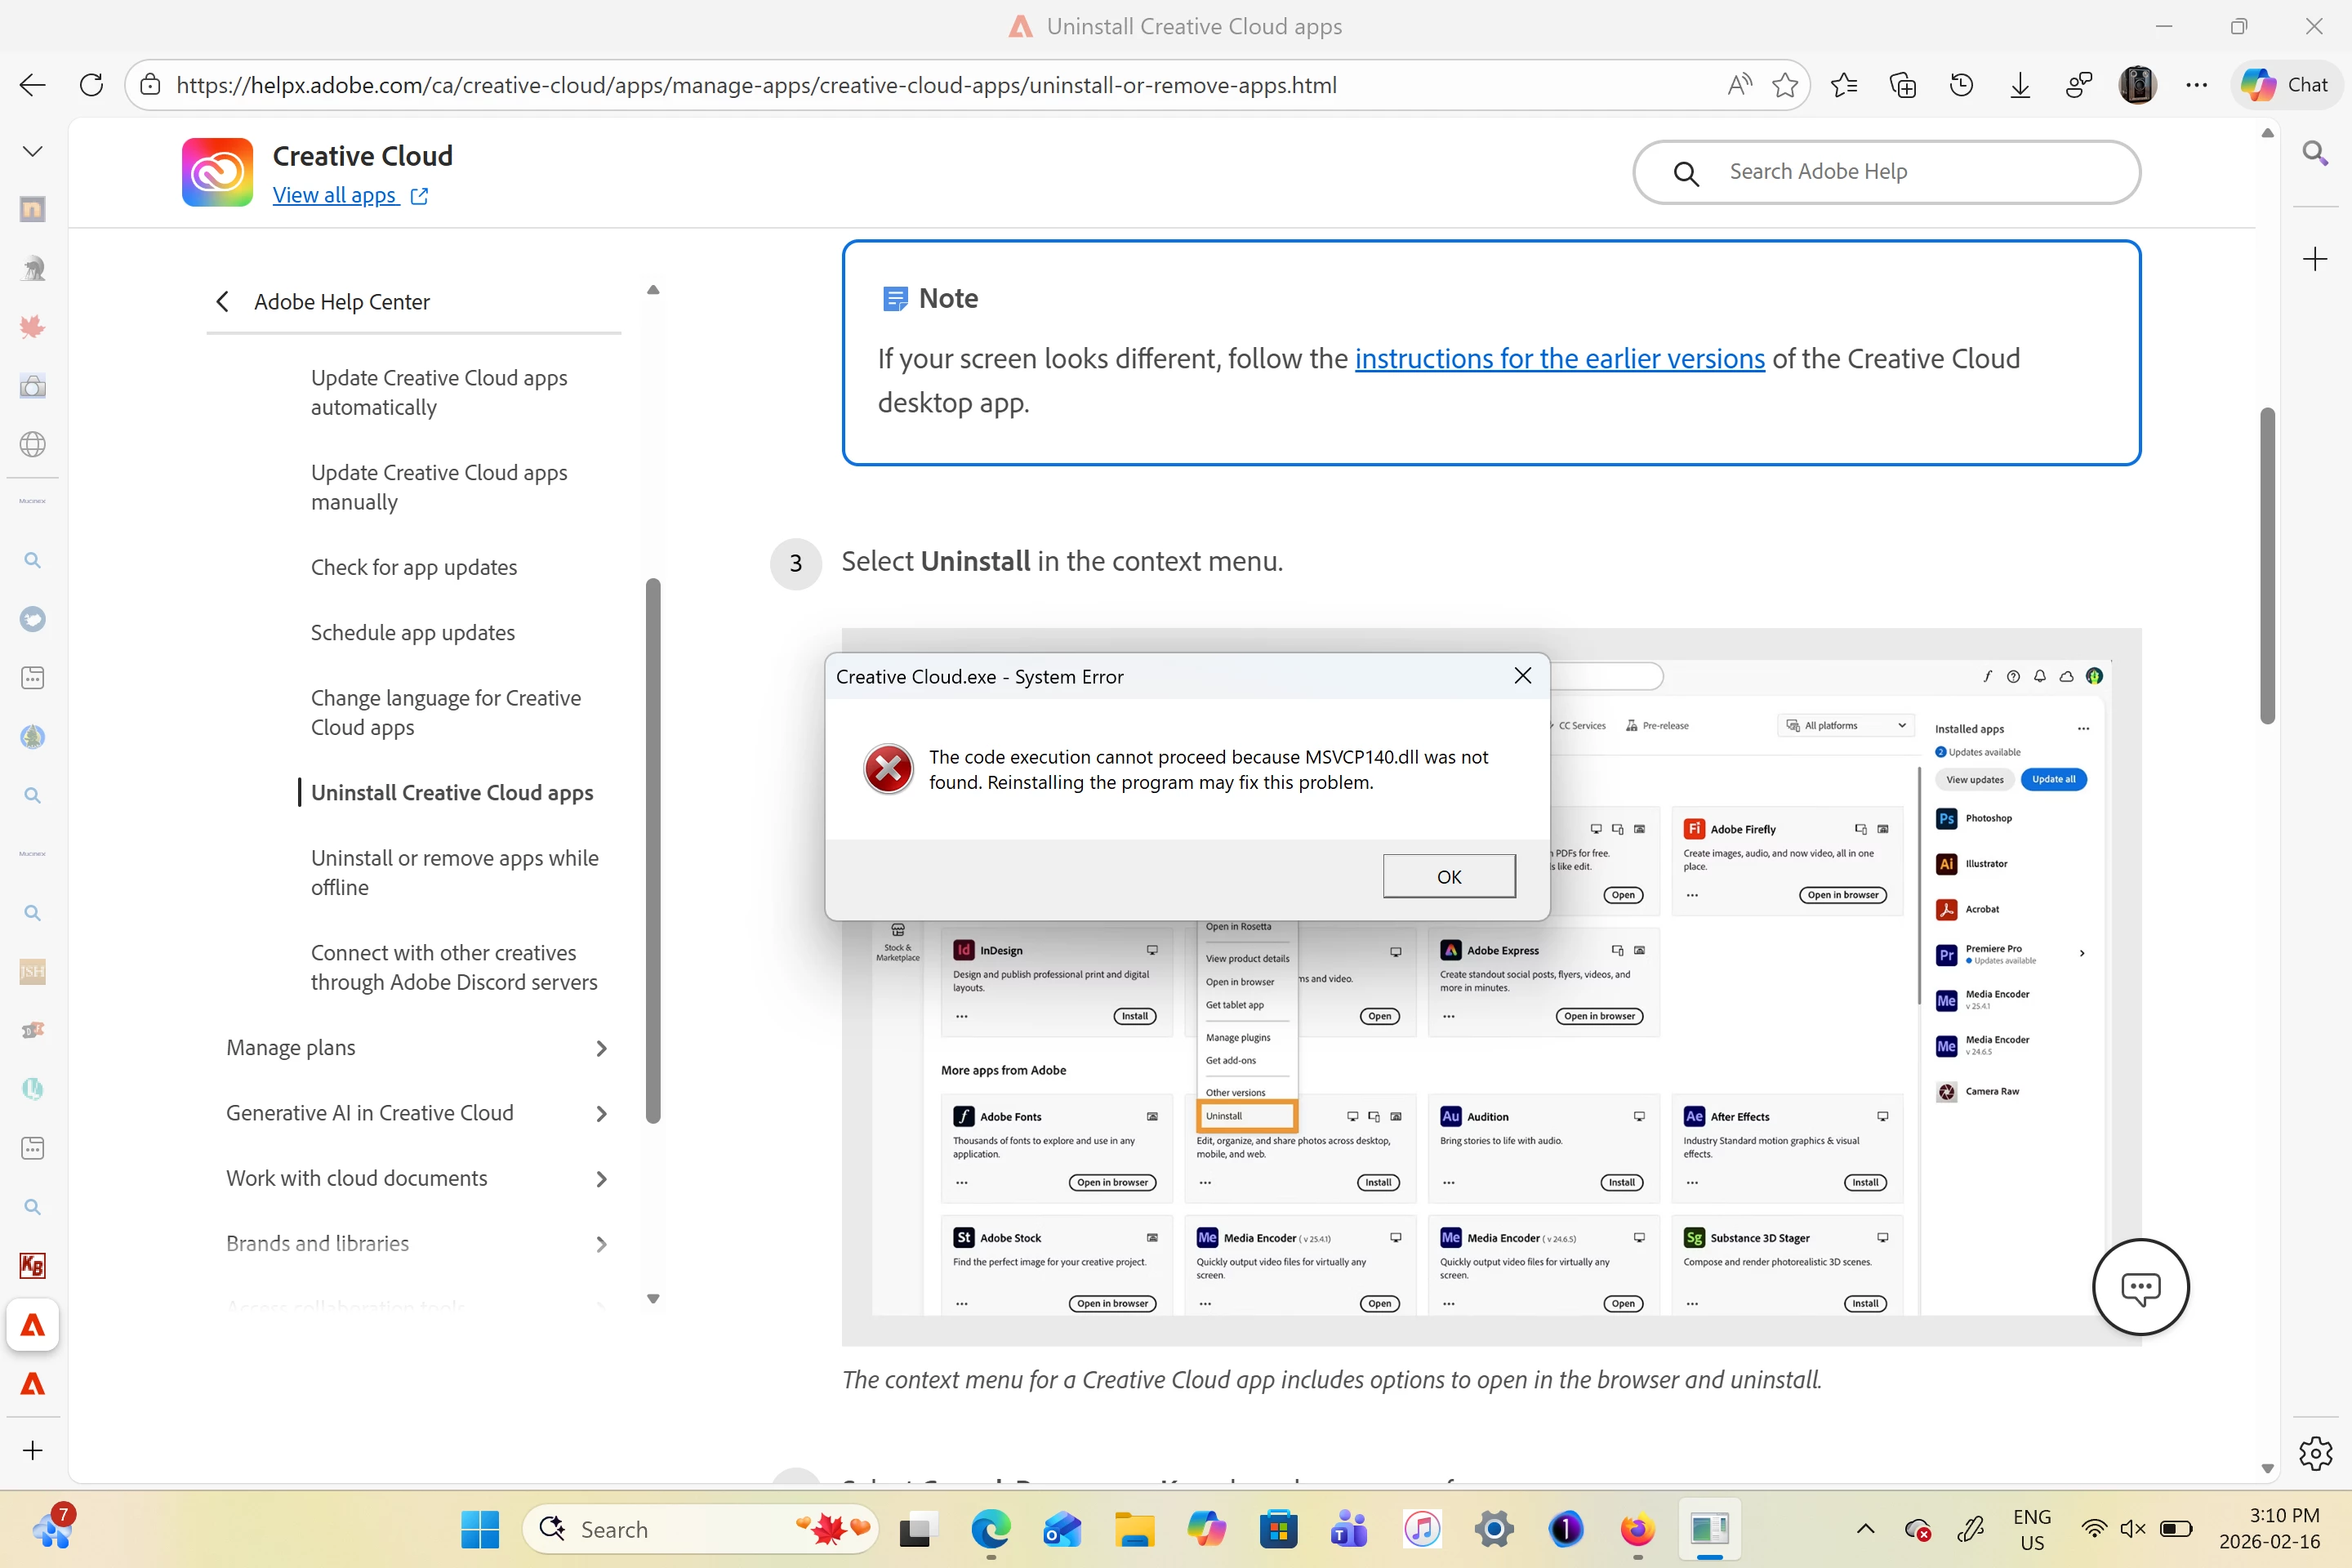The width and height of the screenshot is (2352, 1568).
Task: Open the History icon in toolbar
Action: 1961,85
